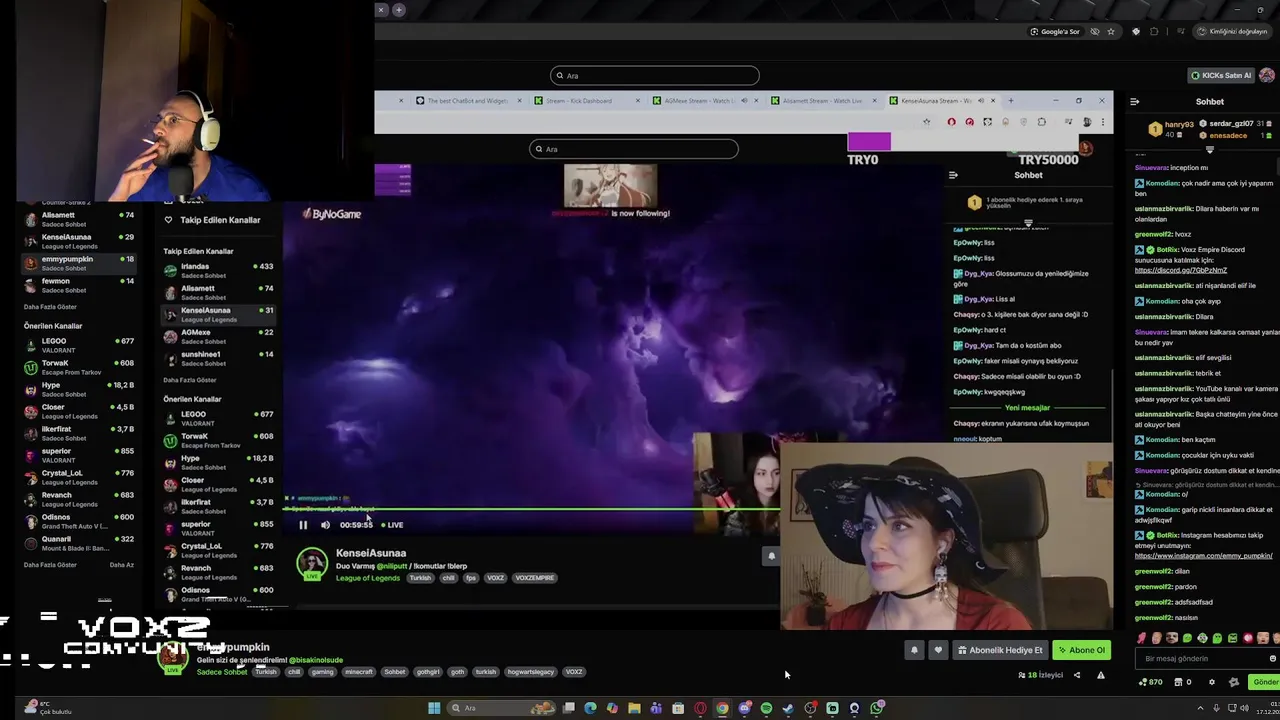Viewport: 1280px width, 720px height.
Task: Open the Quanaril channel in outer sidebar
Action: click(x=78, y=543)
